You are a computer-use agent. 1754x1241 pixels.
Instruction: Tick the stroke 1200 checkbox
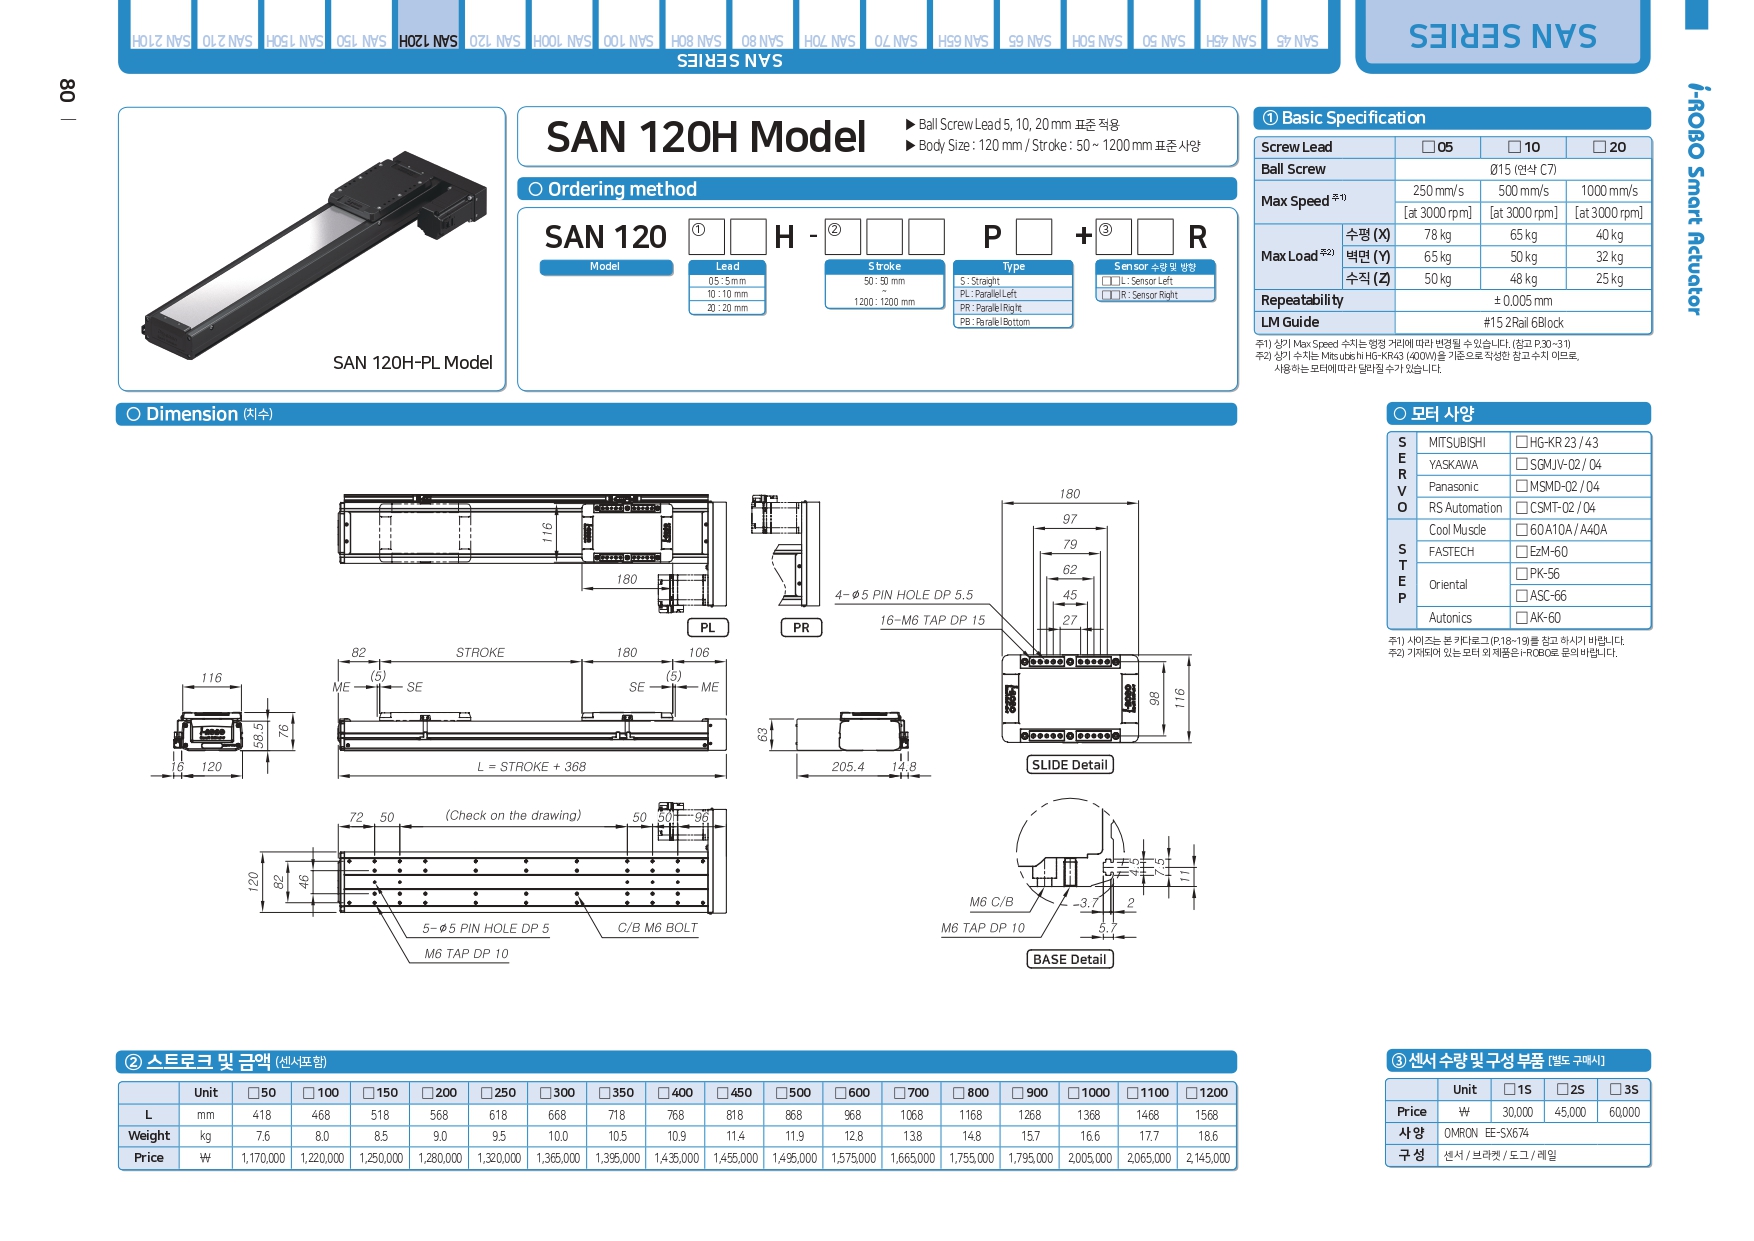[1192, 1093]
